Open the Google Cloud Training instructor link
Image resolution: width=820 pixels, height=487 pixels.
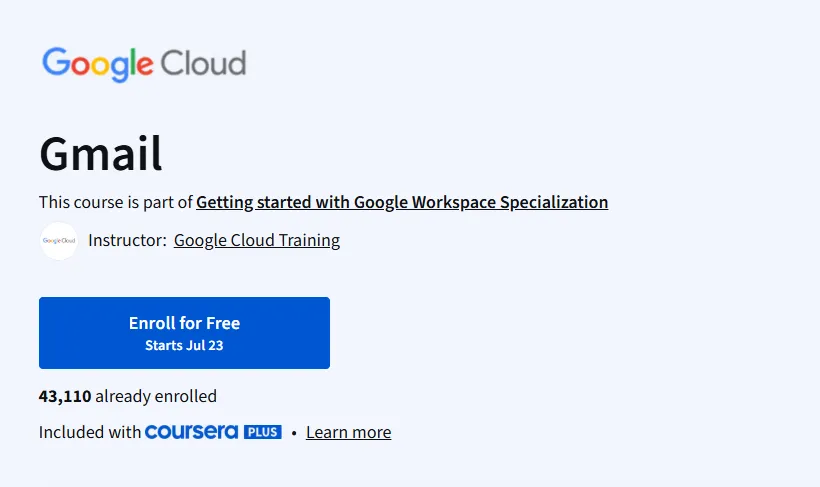pos(257,240)
